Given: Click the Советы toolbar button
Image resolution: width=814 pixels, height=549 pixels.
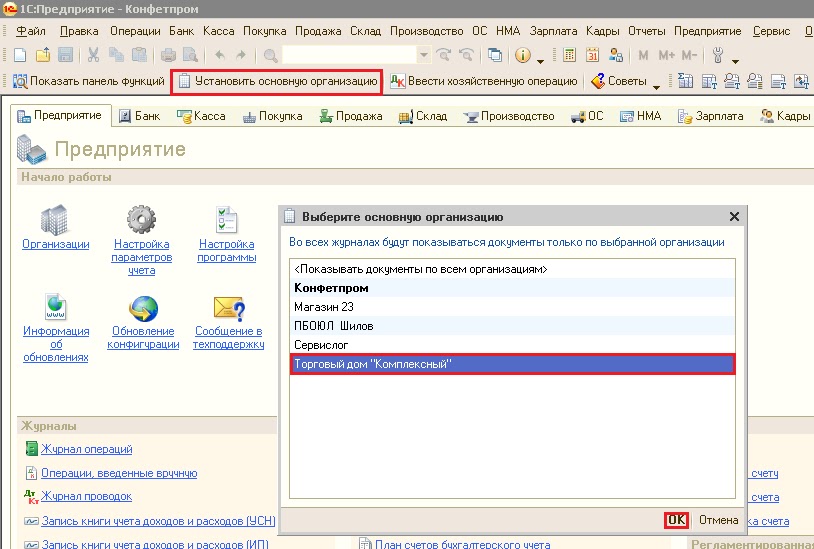Looking at the screenshot, I should tap(619, 81).
